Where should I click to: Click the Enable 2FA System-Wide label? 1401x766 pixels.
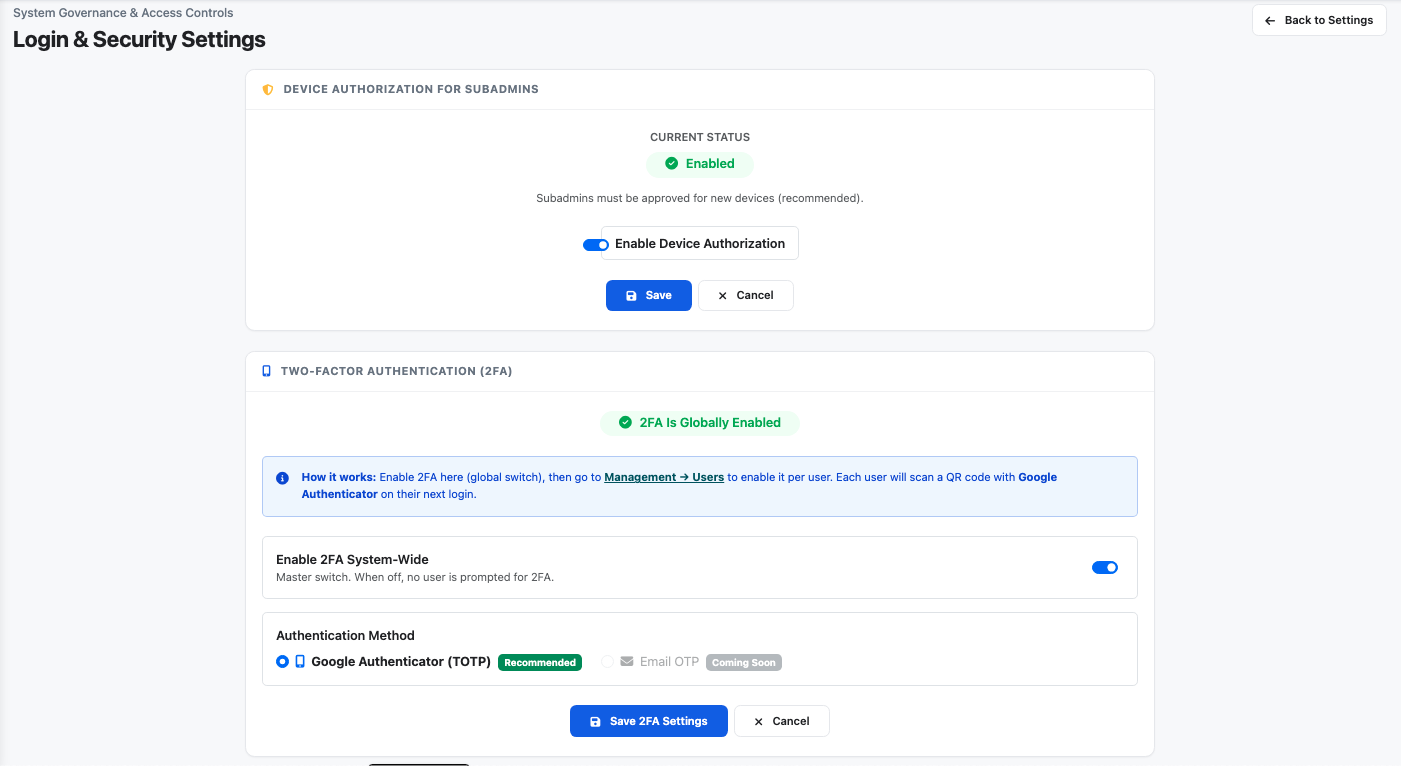(x=352, y=560)
